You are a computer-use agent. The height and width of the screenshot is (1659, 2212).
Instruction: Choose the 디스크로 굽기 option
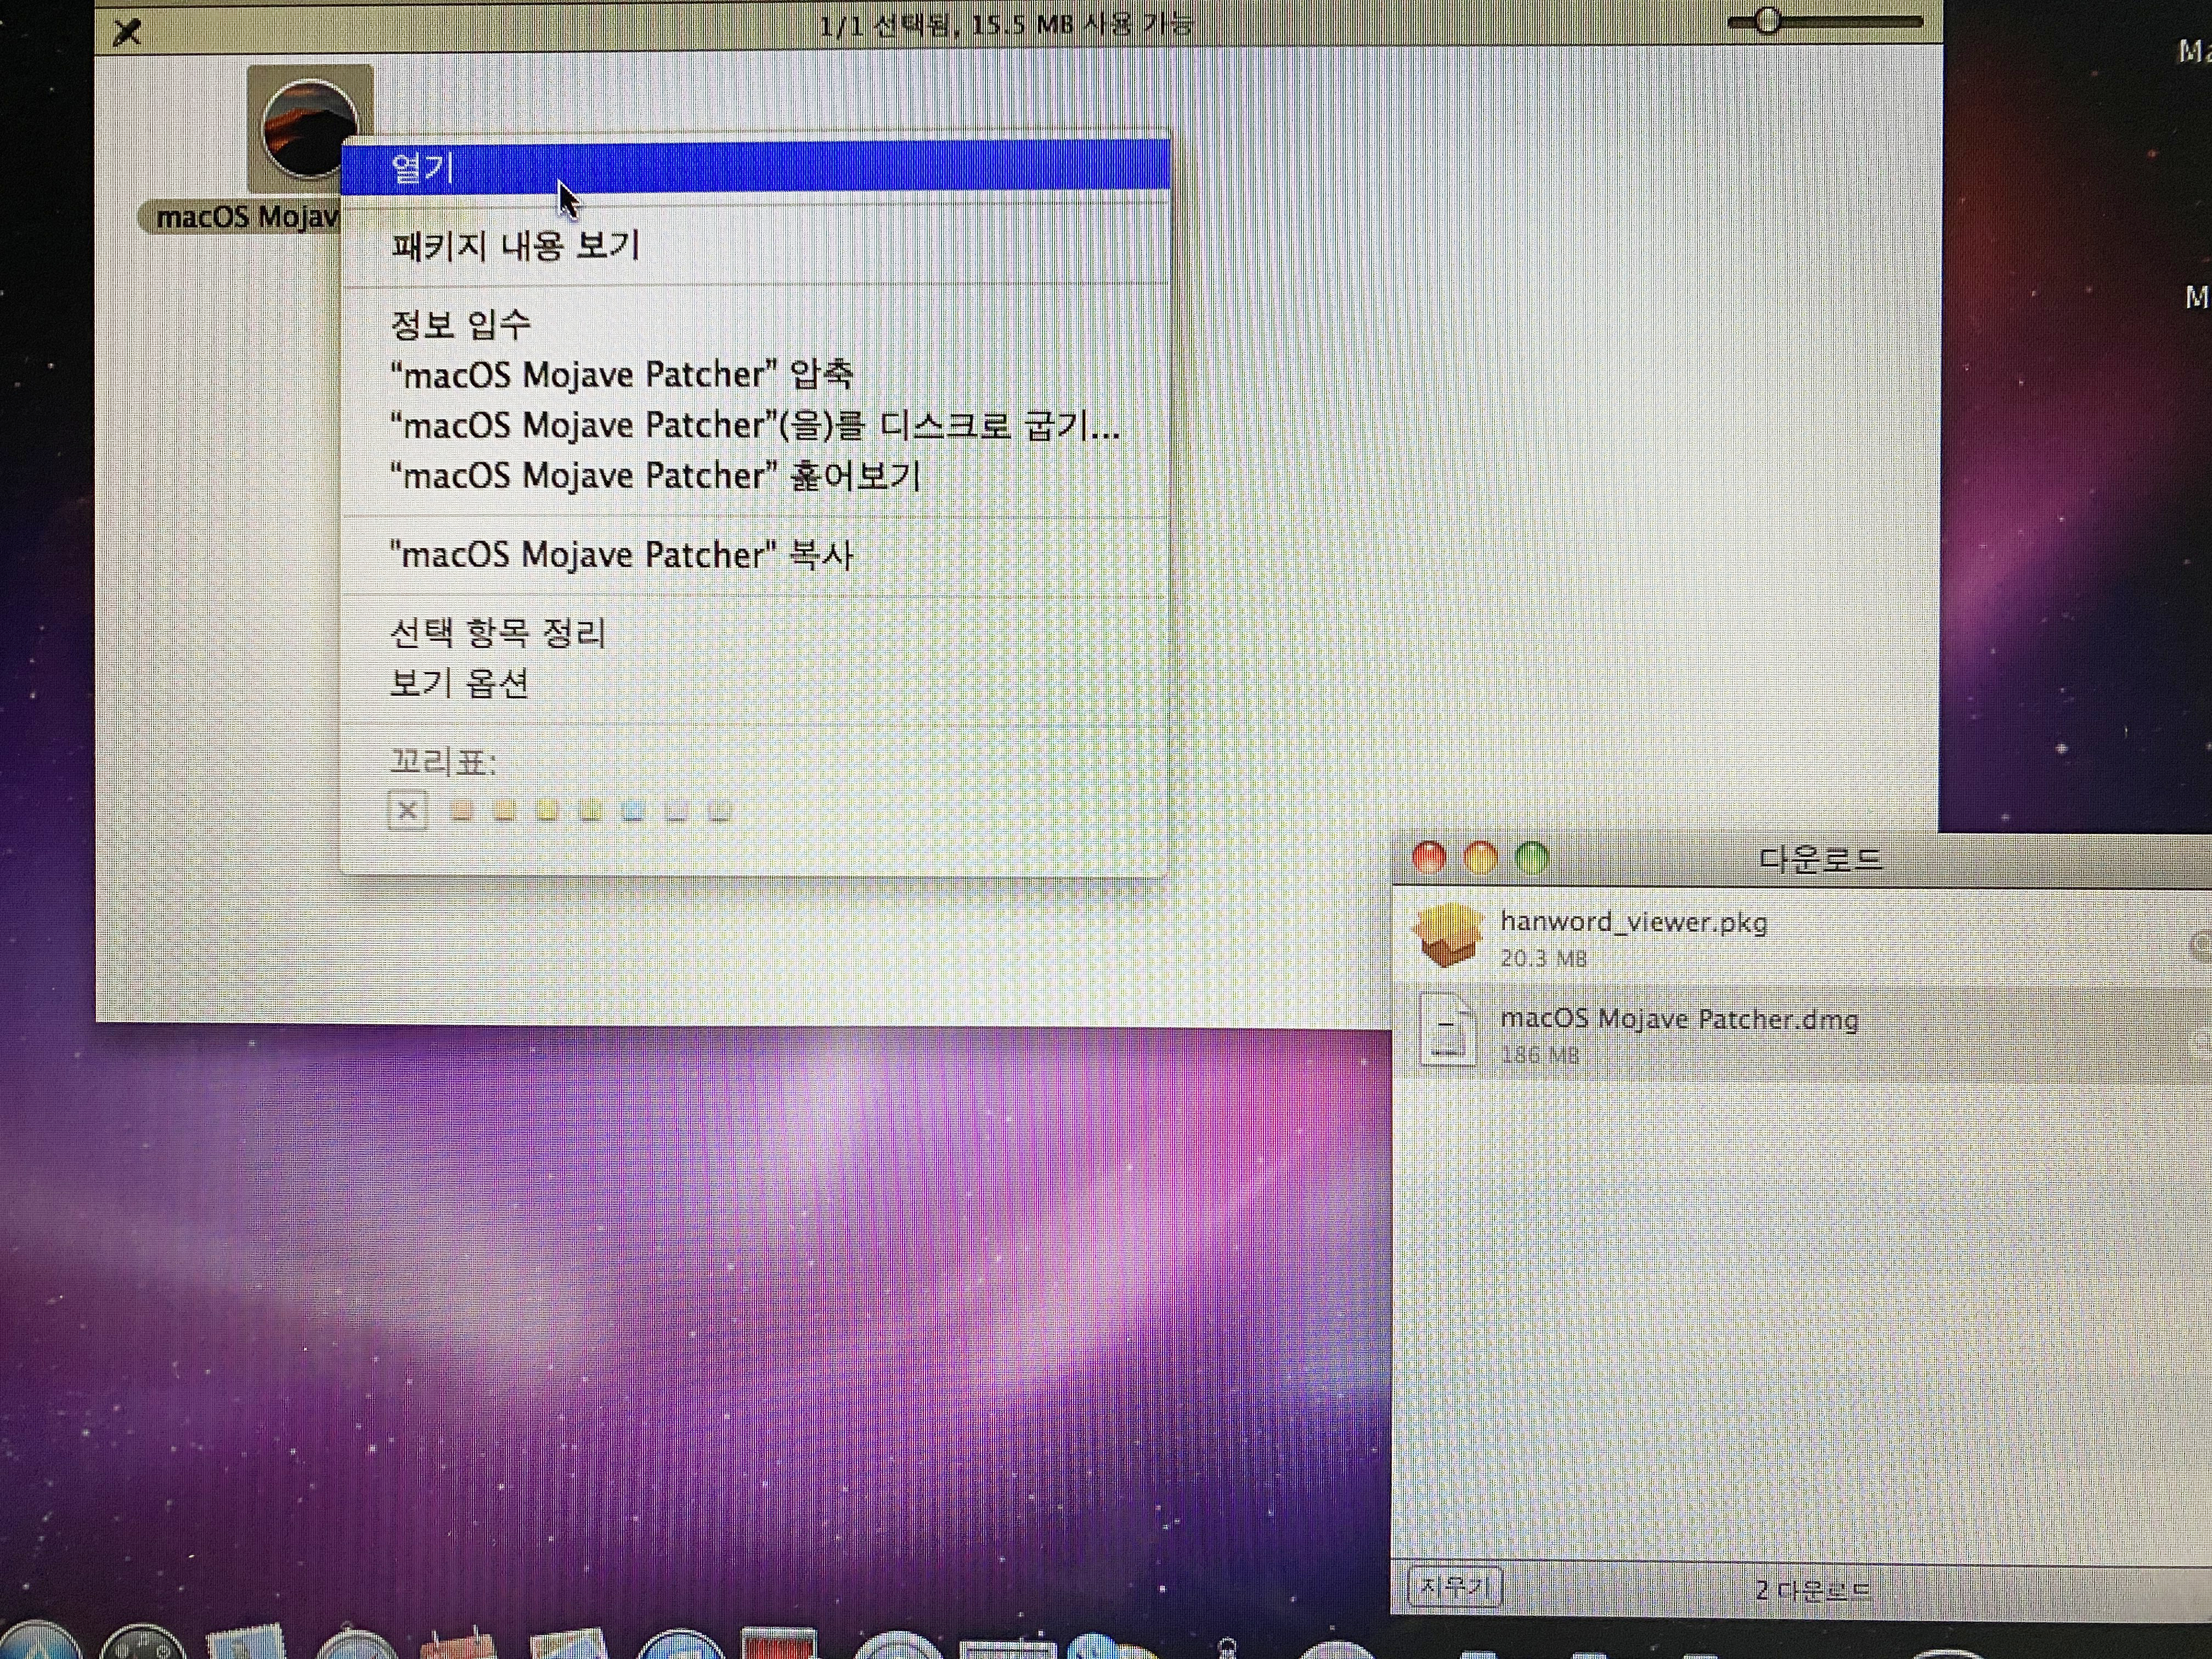[754, 425]
